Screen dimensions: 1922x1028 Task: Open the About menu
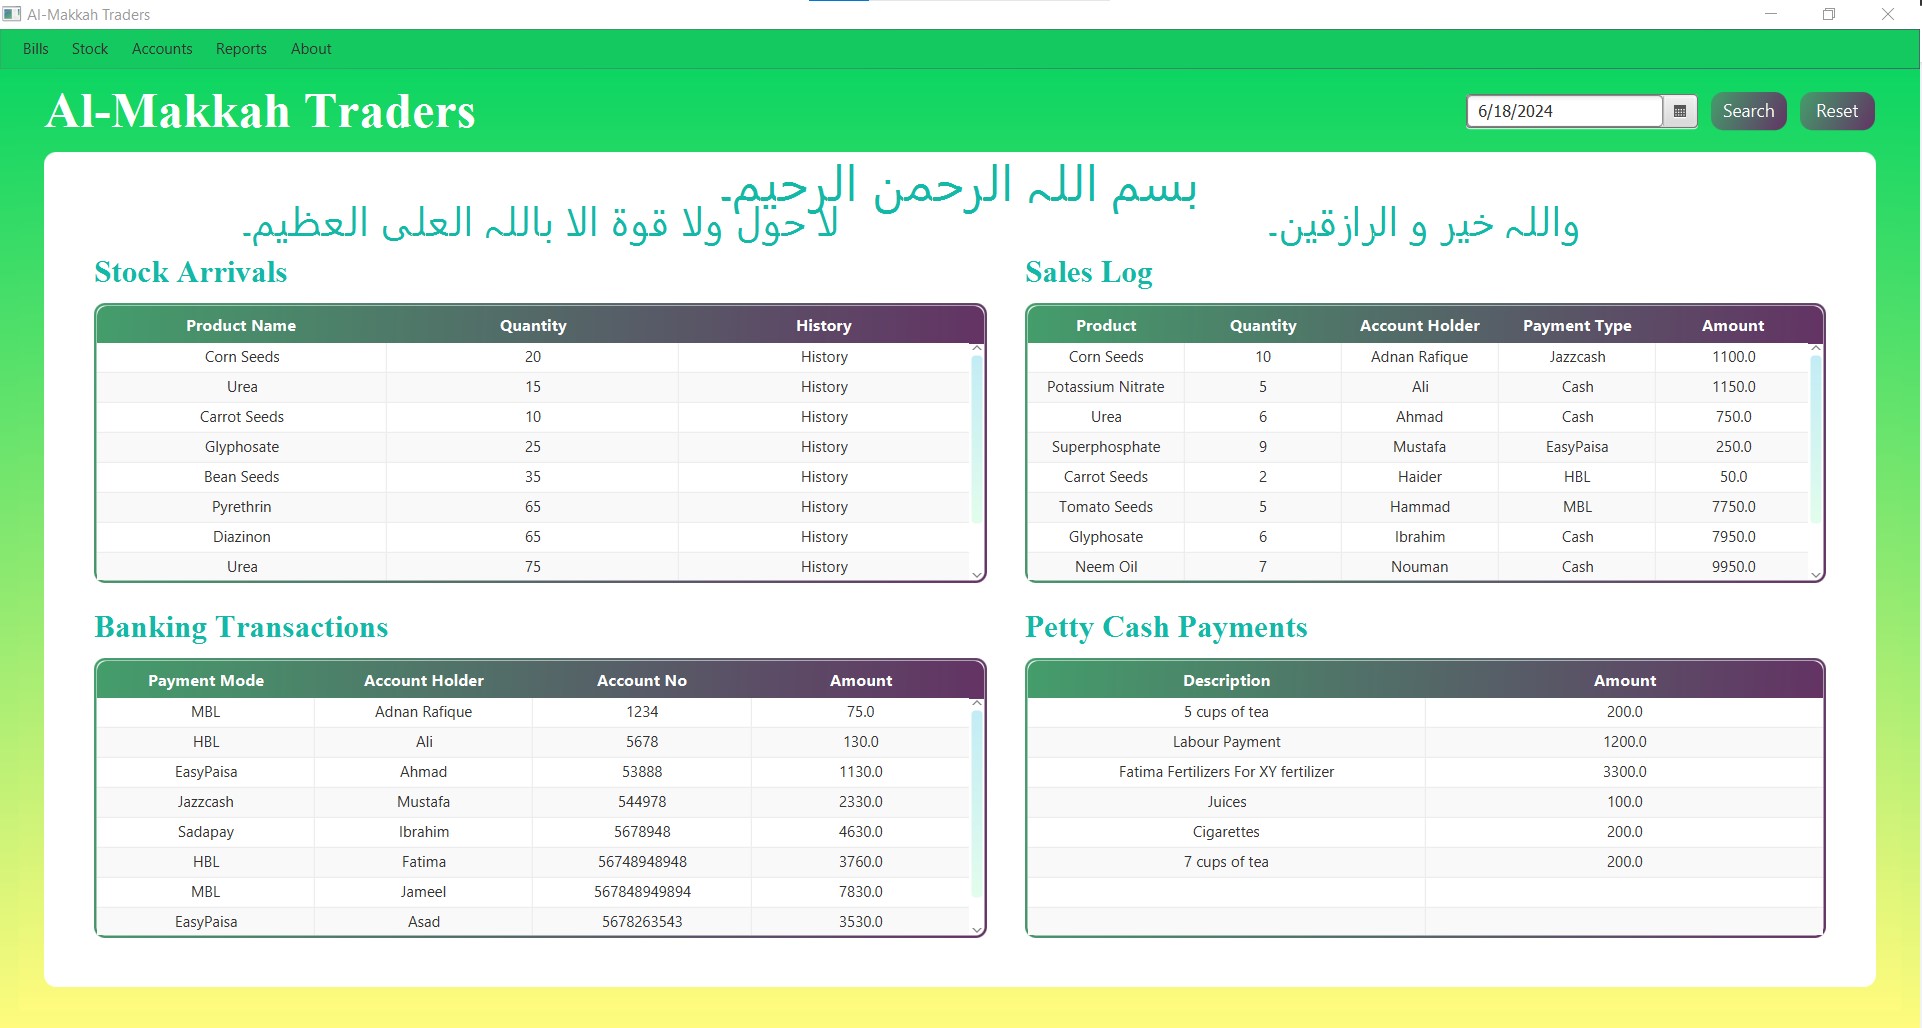pos(311,49)
